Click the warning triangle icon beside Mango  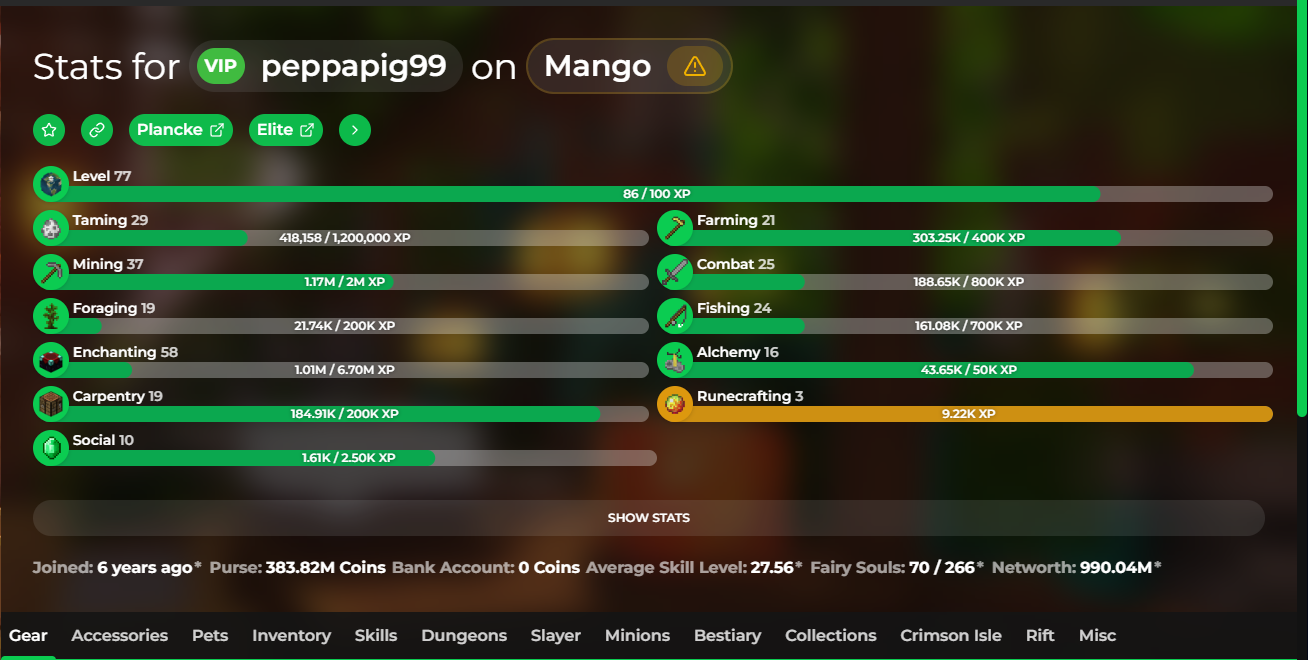694,66
